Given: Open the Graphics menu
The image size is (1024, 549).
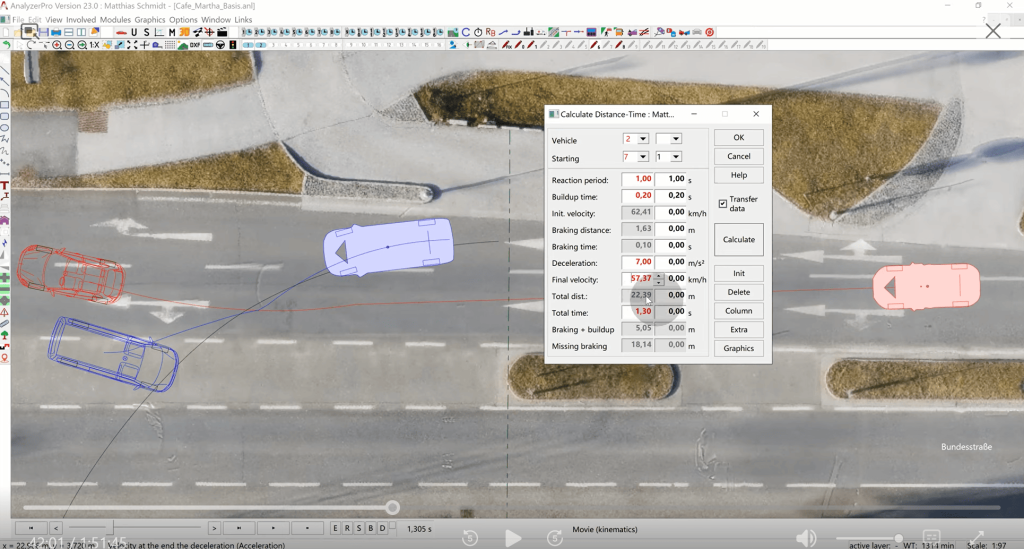Looking at the screenshot, I should [150, 20].
